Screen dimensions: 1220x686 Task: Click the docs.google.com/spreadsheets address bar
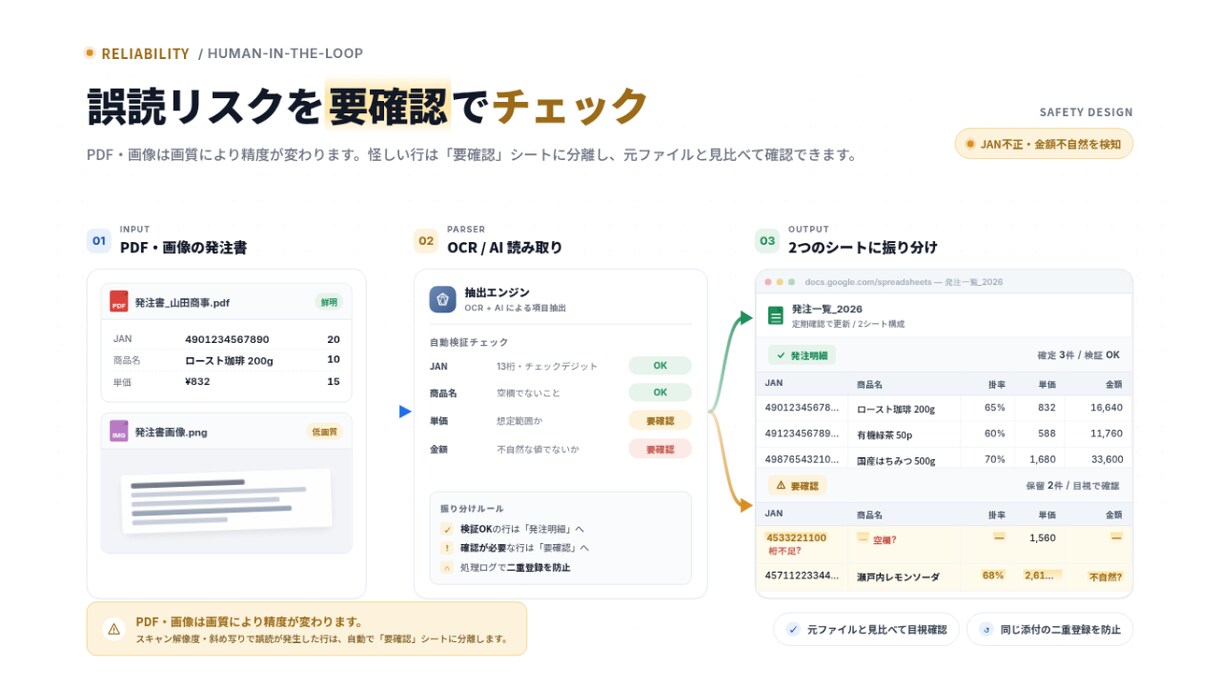tap(903, 282)
